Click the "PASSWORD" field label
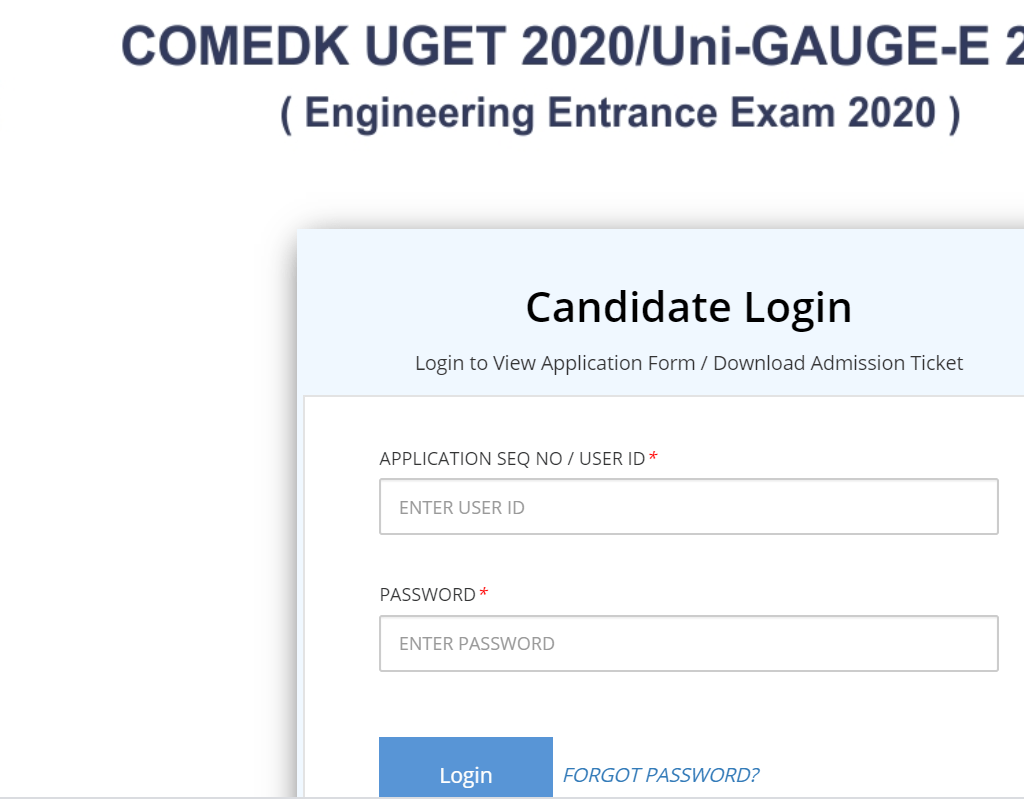1024x799 pixels. [x=427, y=595]
